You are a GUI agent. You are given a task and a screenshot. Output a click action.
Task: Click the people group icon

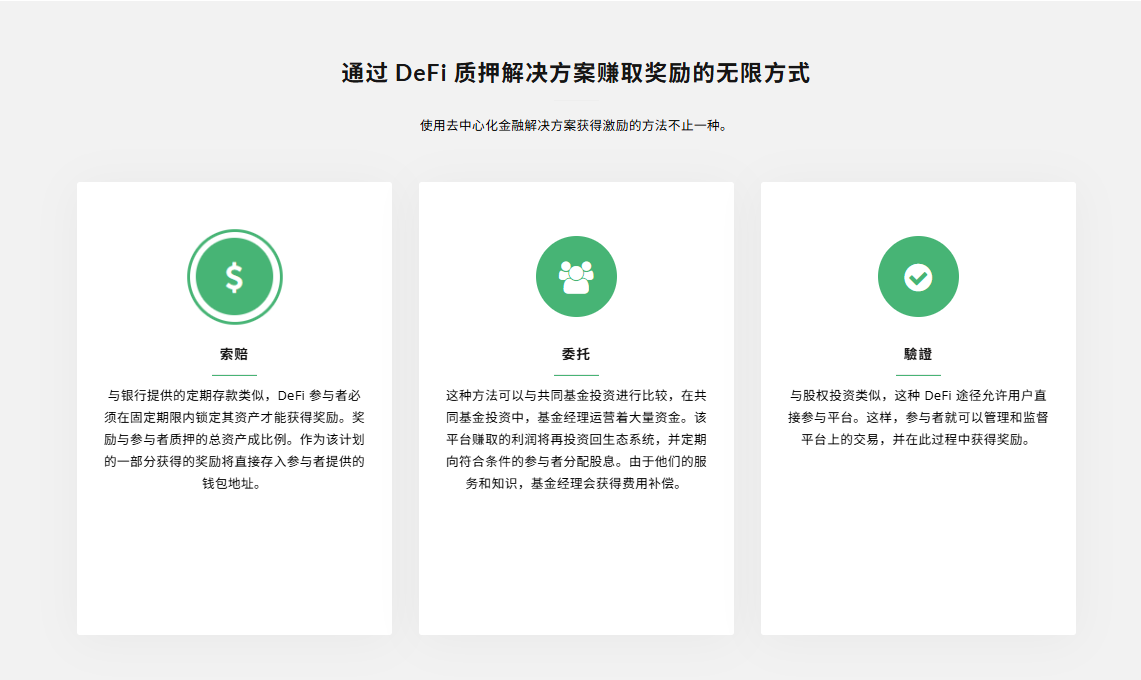[x=576, y=277]
